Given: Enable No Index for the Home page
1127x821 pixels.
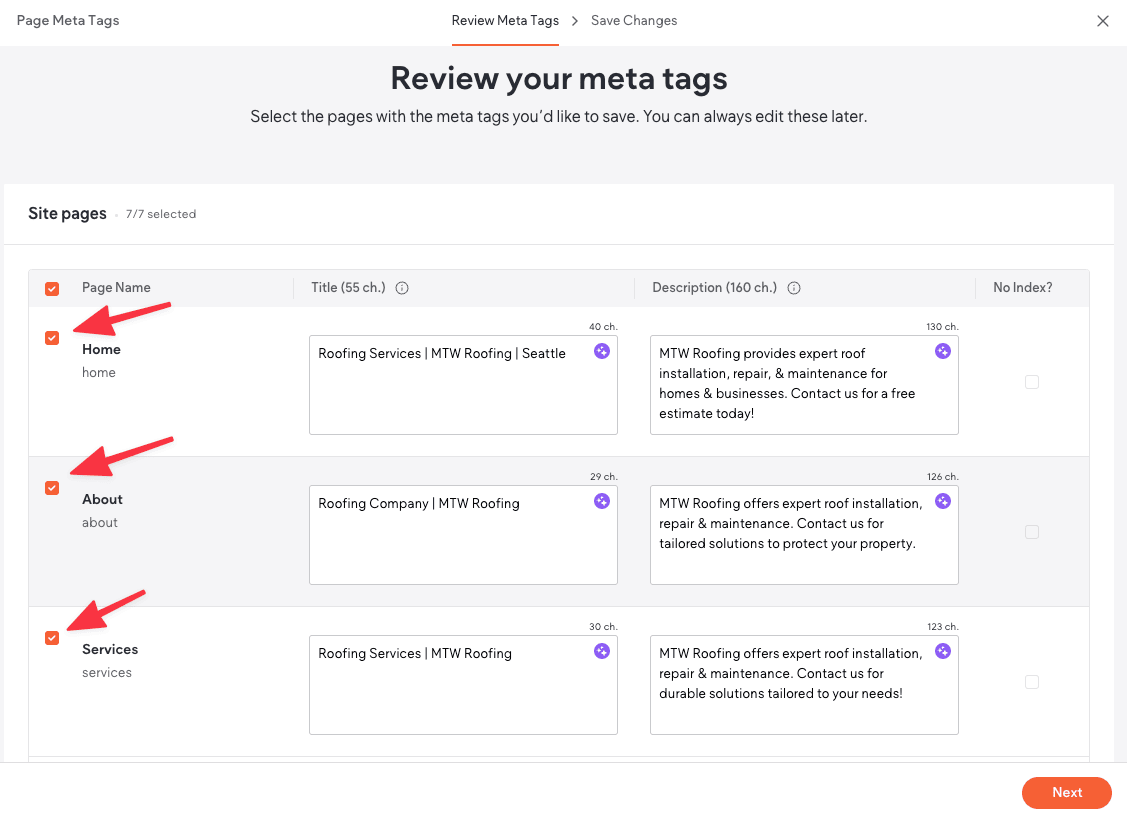Looking at the screenshot, I should (1031, 382).
